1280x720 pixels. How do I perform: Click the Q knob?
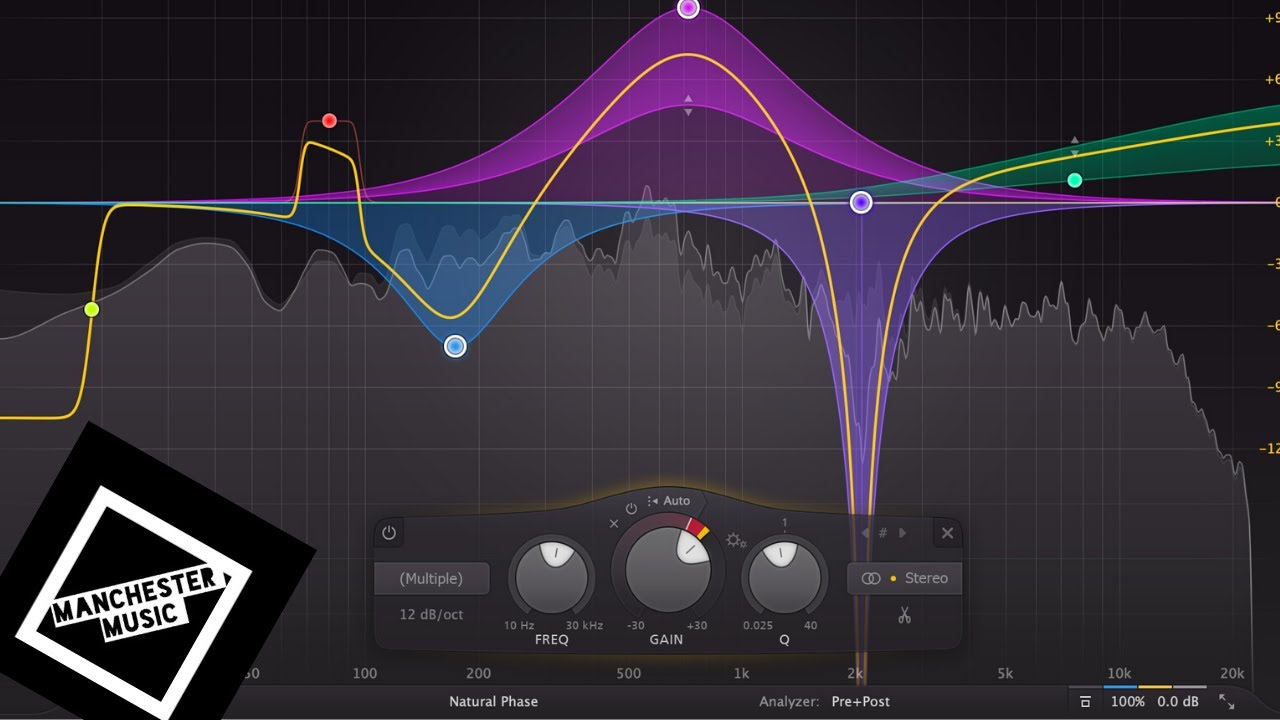coord(784,577)
